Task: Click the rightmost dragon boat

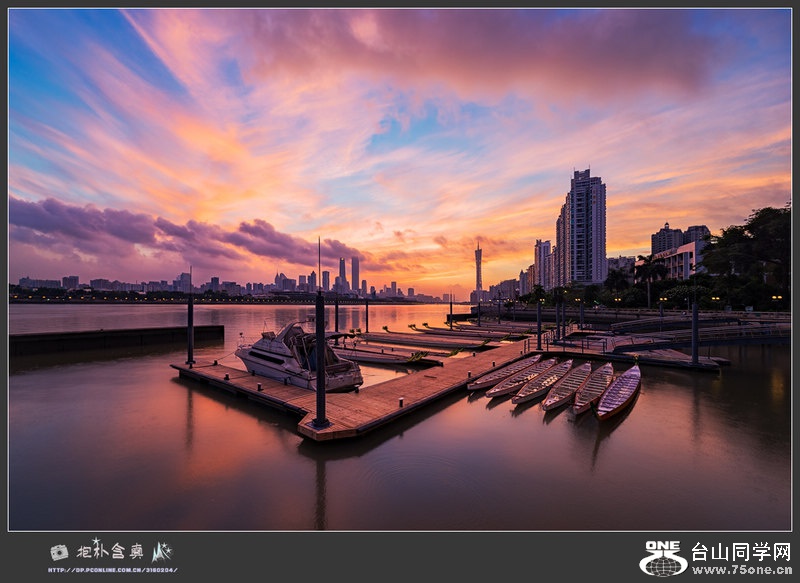Action: (x=619, y=391)
